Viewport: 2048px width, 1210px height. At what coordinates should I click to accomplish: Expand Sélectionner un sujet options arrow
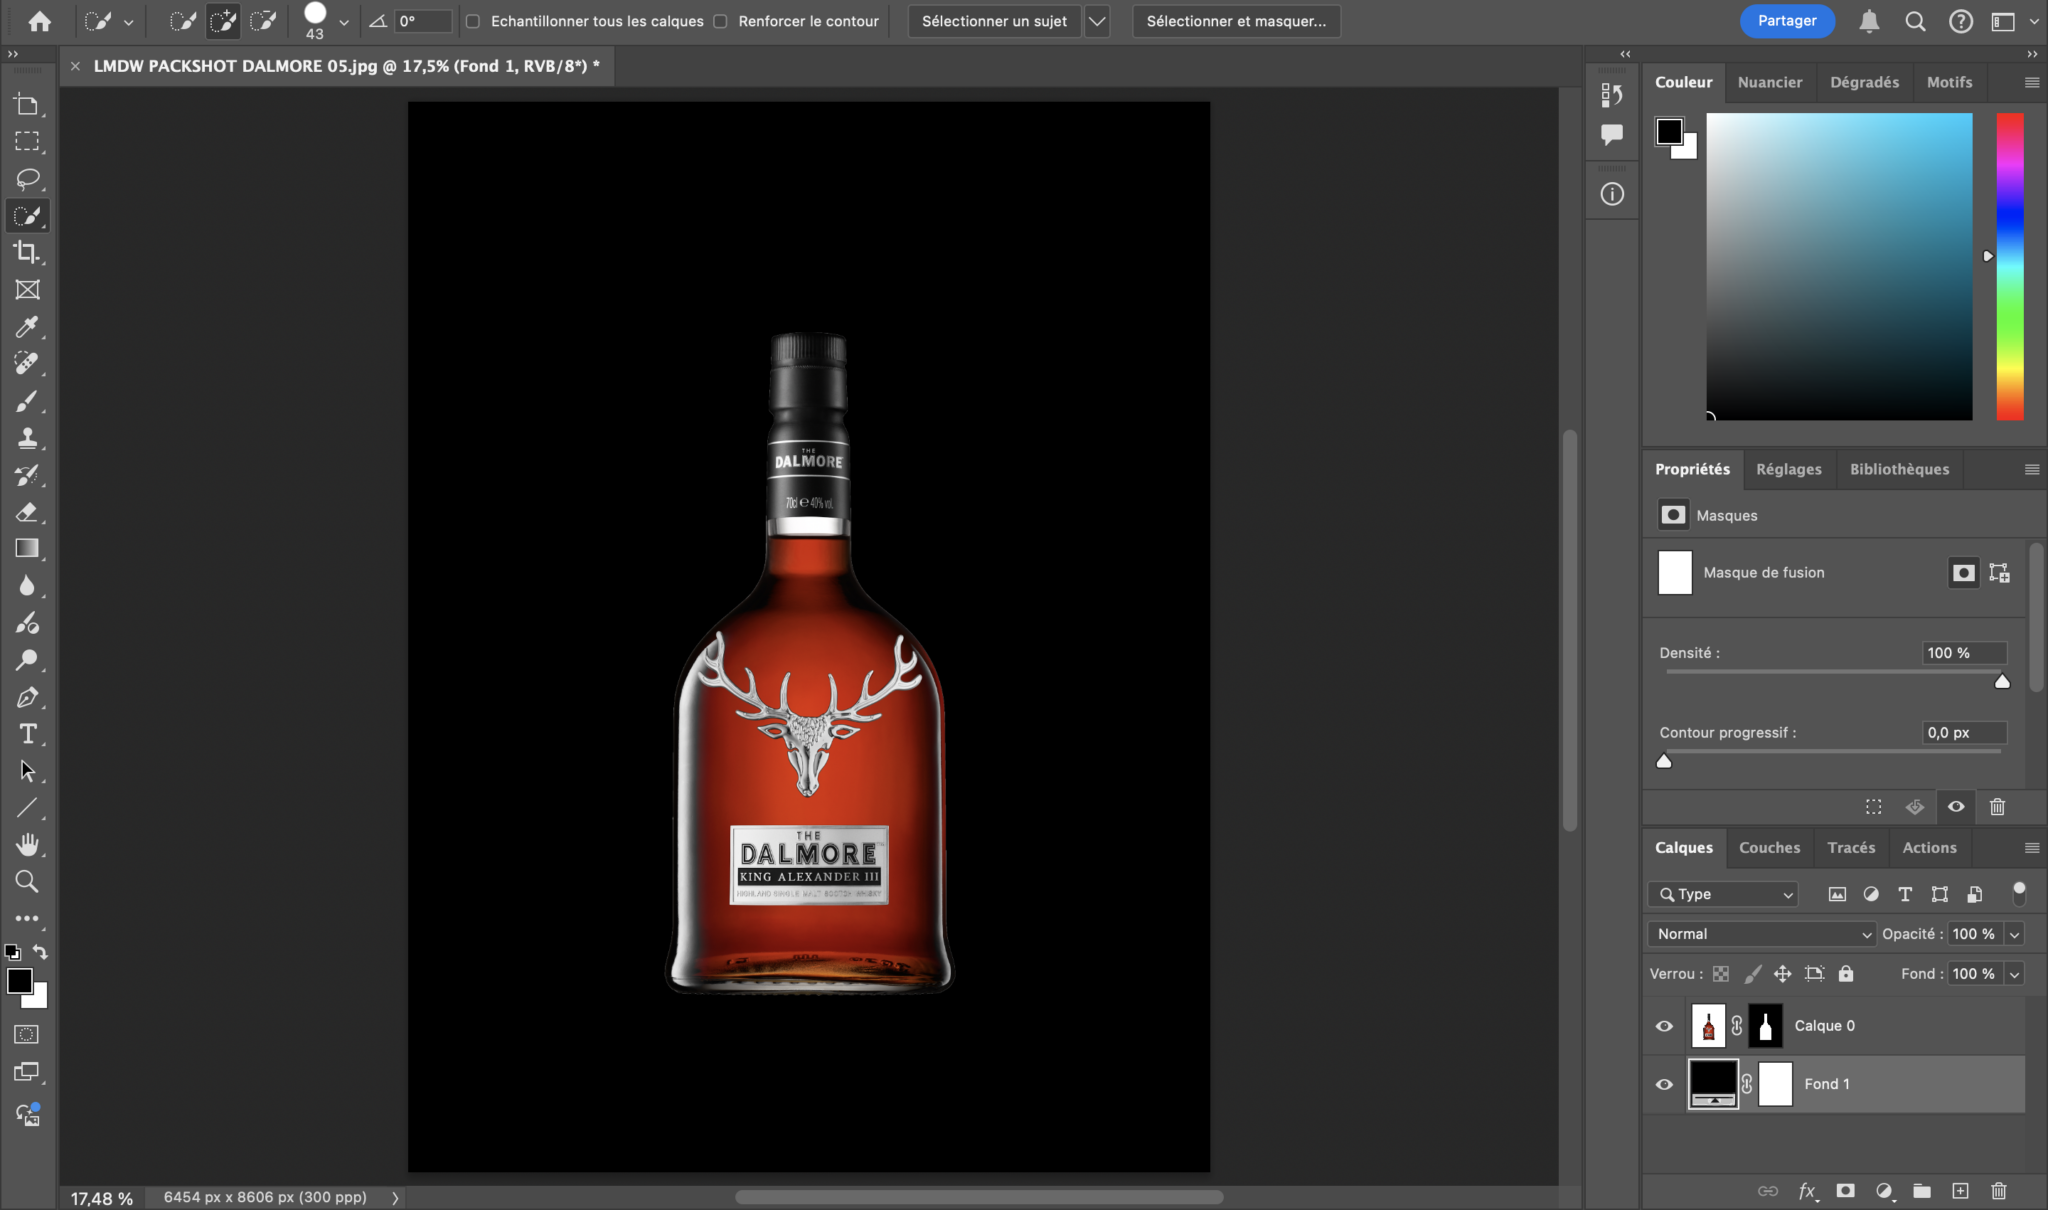pyautogui.click(x=1097, y=21)
